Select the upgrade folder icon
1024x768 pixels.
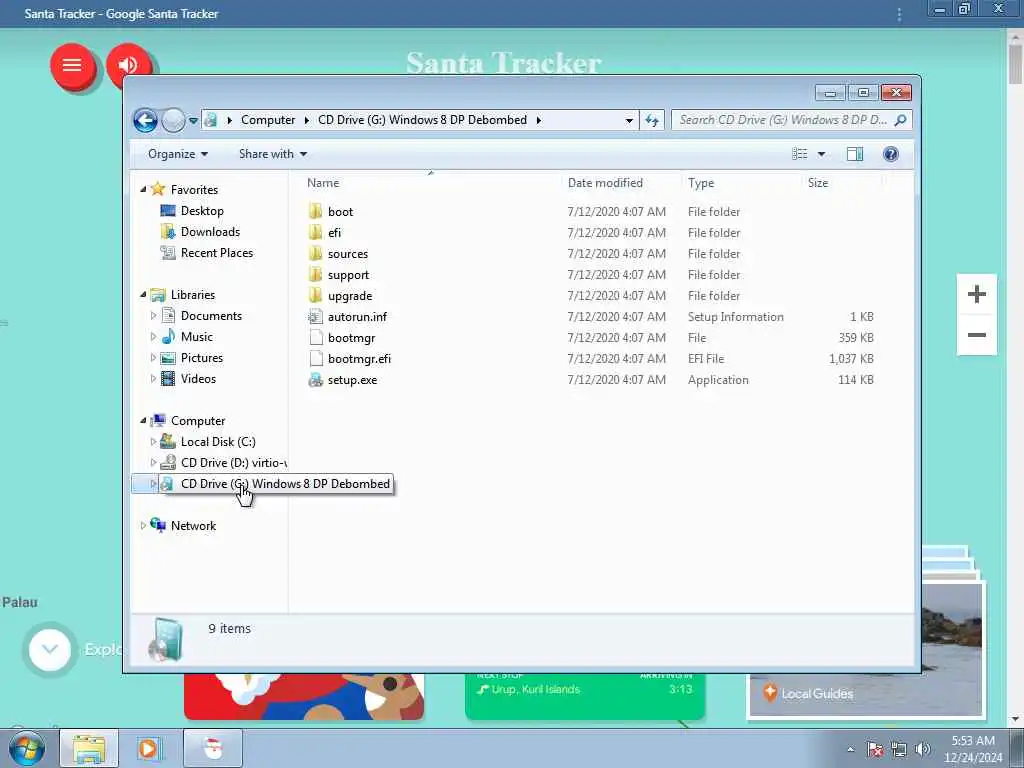pos(315,295)
